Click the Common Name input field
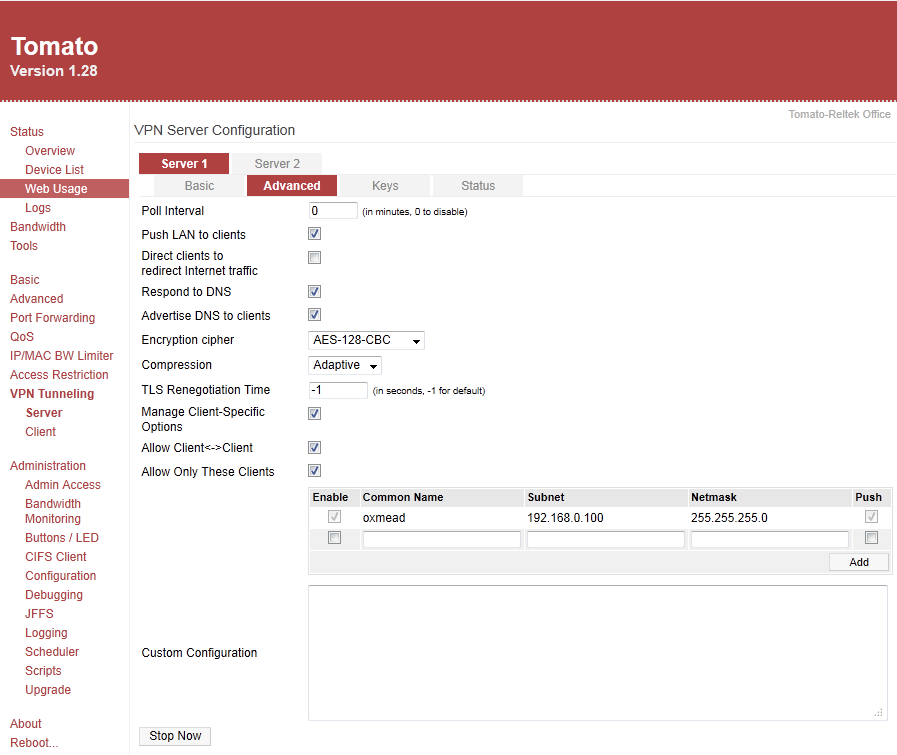 [x=442, y=539]
